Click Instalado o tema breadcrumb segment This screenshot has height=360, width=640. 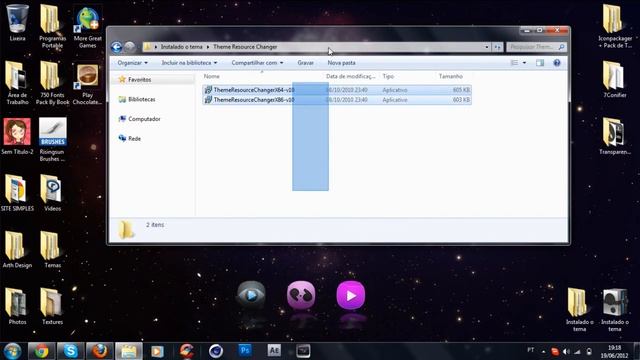(181, 47)
